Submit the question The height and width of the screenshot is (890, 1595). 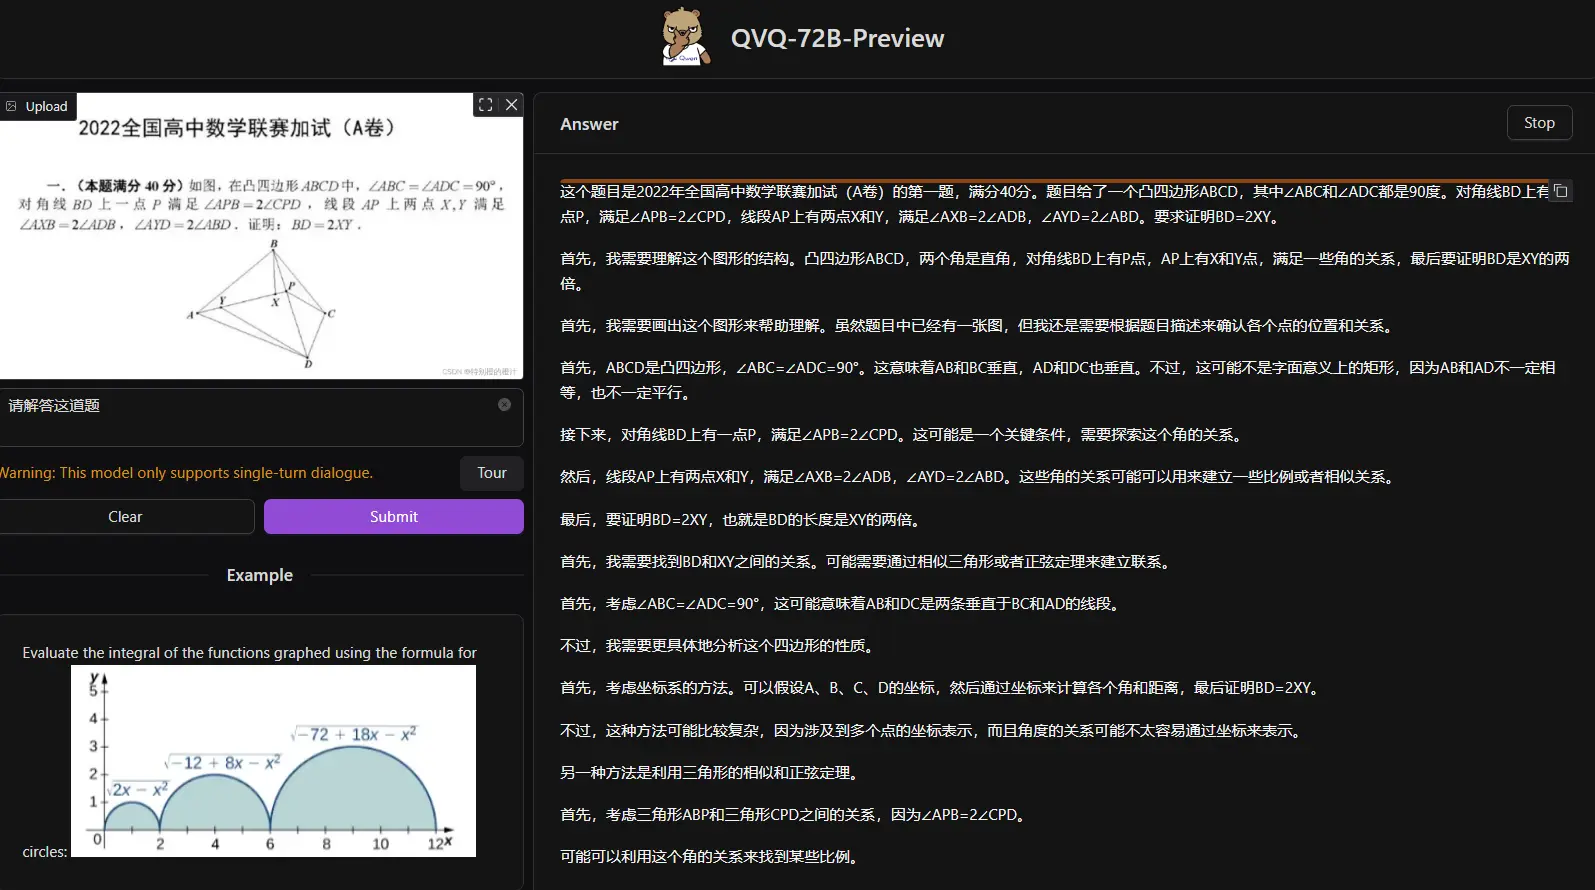394,517
